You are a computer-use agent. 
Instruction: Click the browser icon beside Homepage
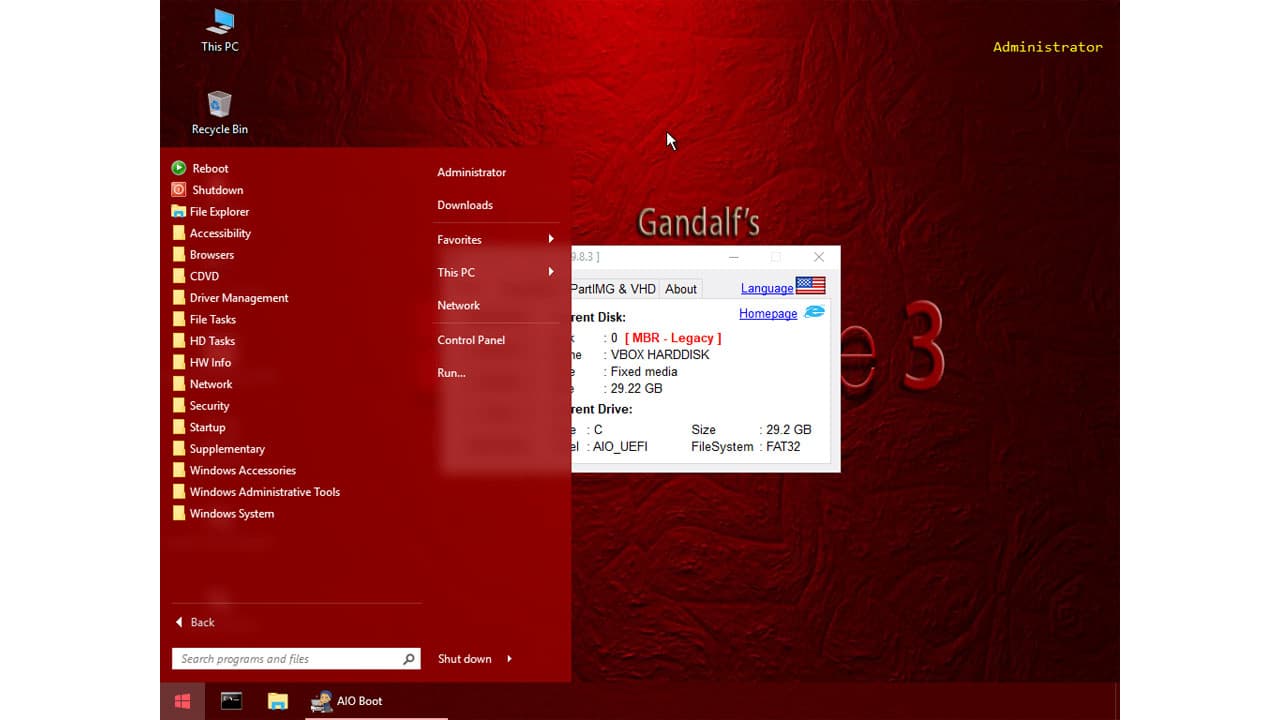813,312
